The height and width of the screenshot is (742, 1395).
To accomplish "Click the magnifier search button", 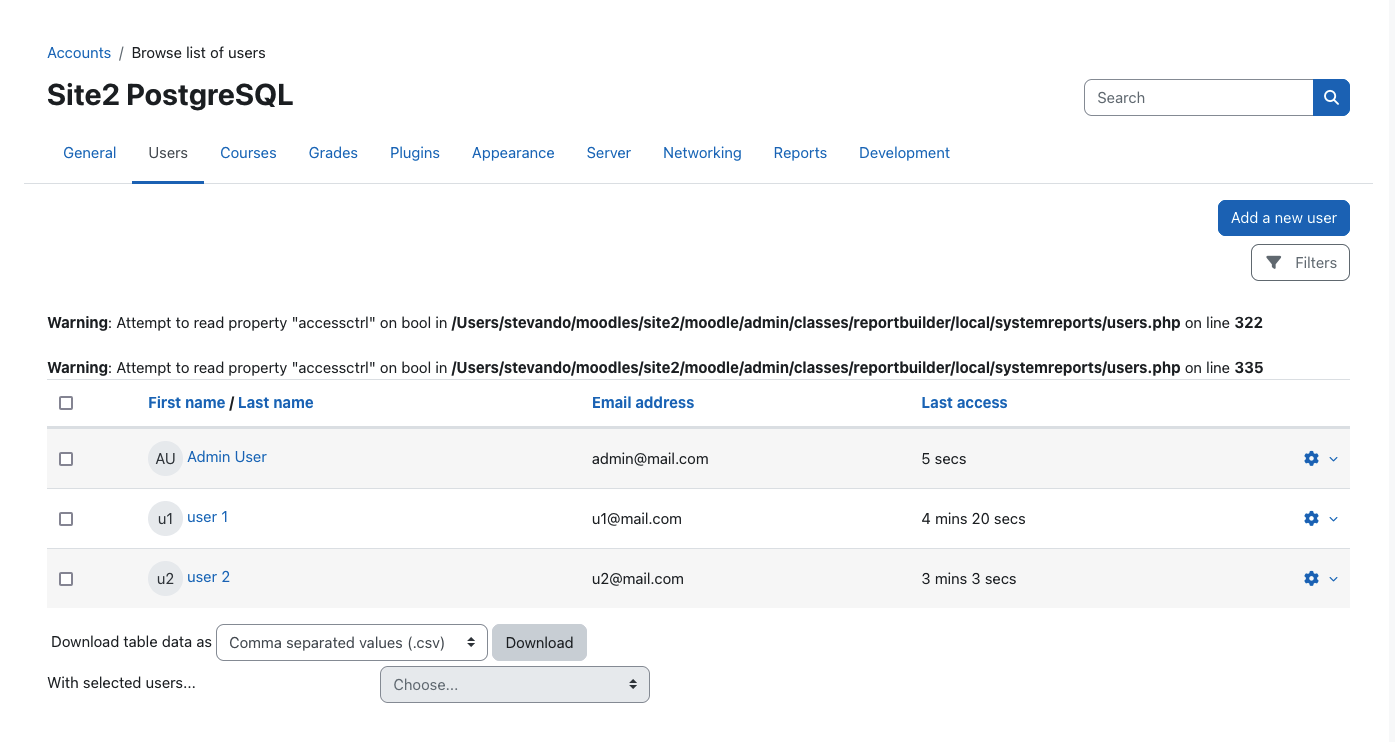I will pos(1331,98).
